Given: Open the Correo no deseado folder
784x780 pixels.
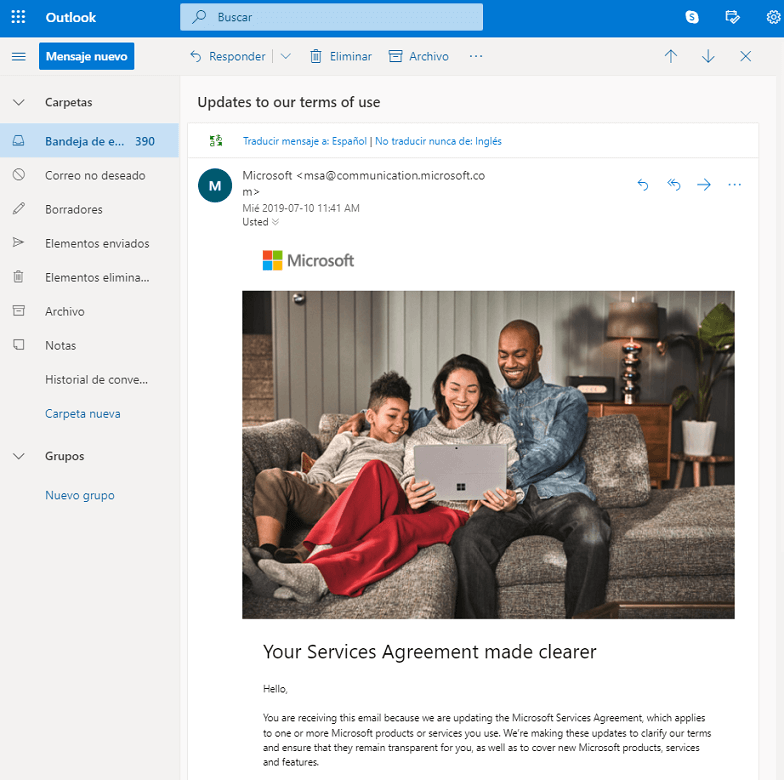Looking at the screenshot, I should (89, 175).
